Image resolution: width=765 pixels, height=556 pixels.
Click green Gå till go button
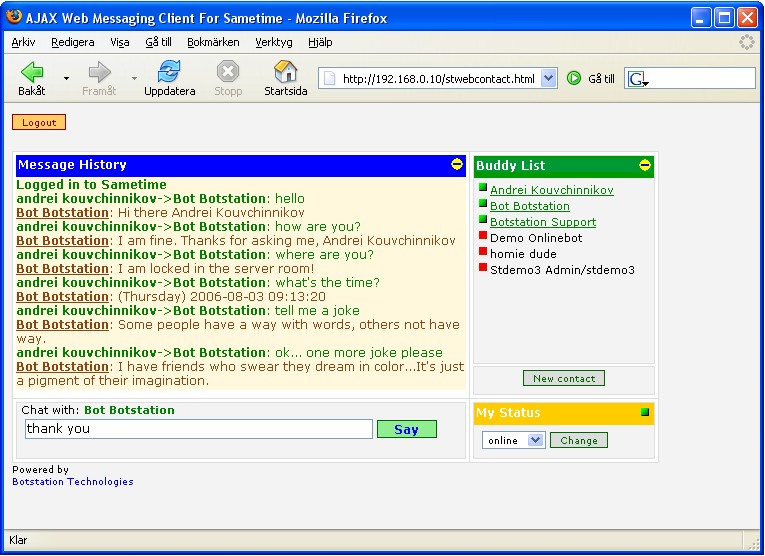(574, 78)
